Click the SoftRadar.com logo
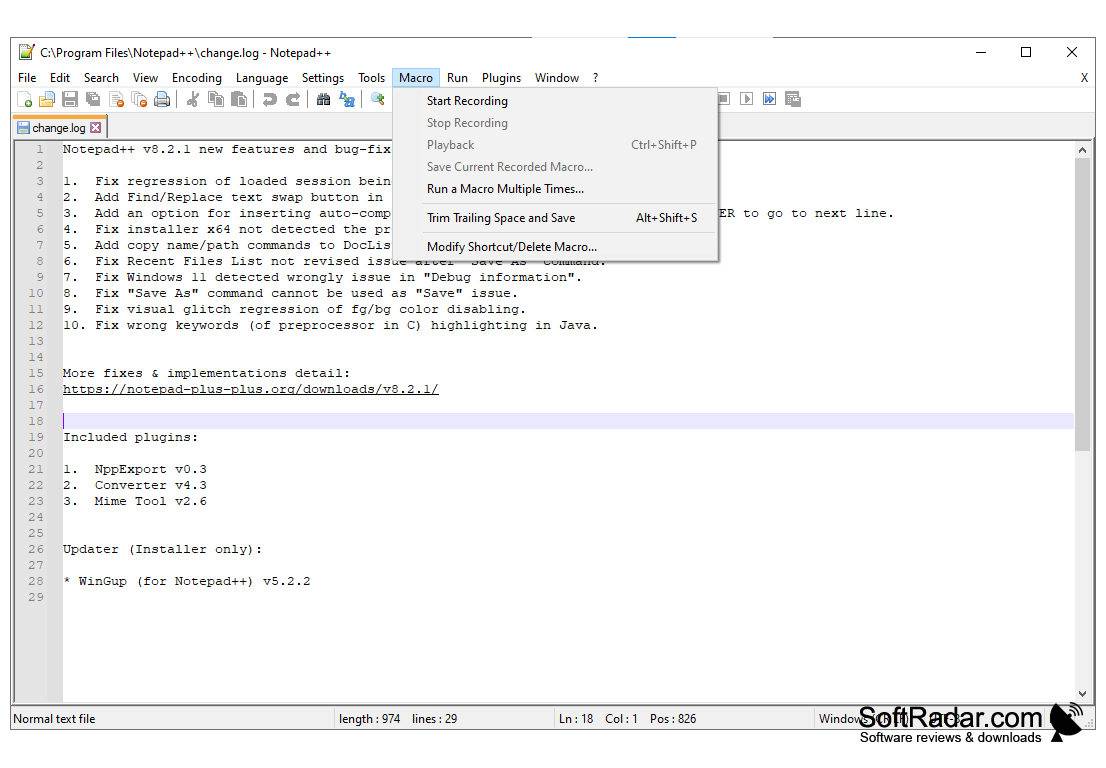1106x768 pixels. click(x=960, y=717)
